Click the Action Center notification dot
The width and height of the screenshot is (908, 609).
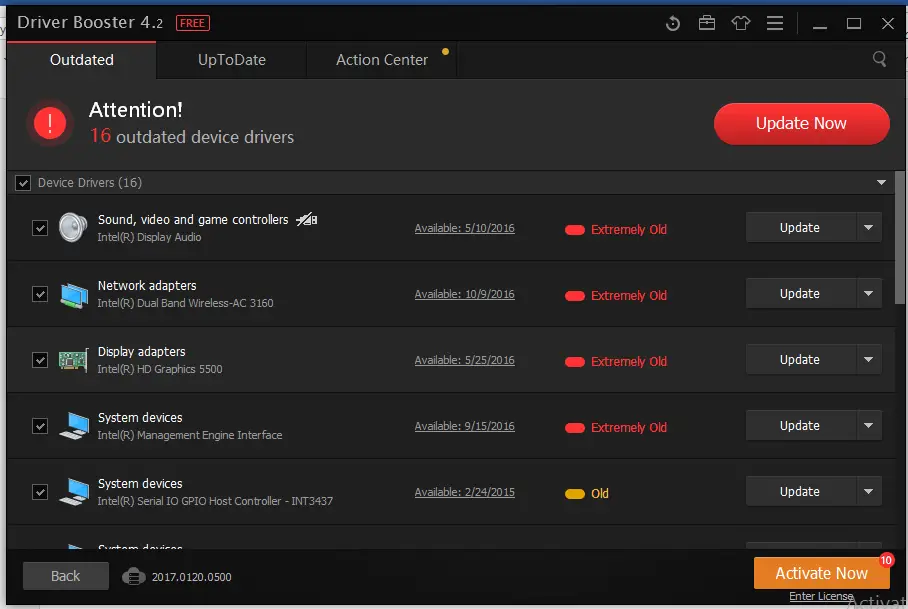(445, 52)
